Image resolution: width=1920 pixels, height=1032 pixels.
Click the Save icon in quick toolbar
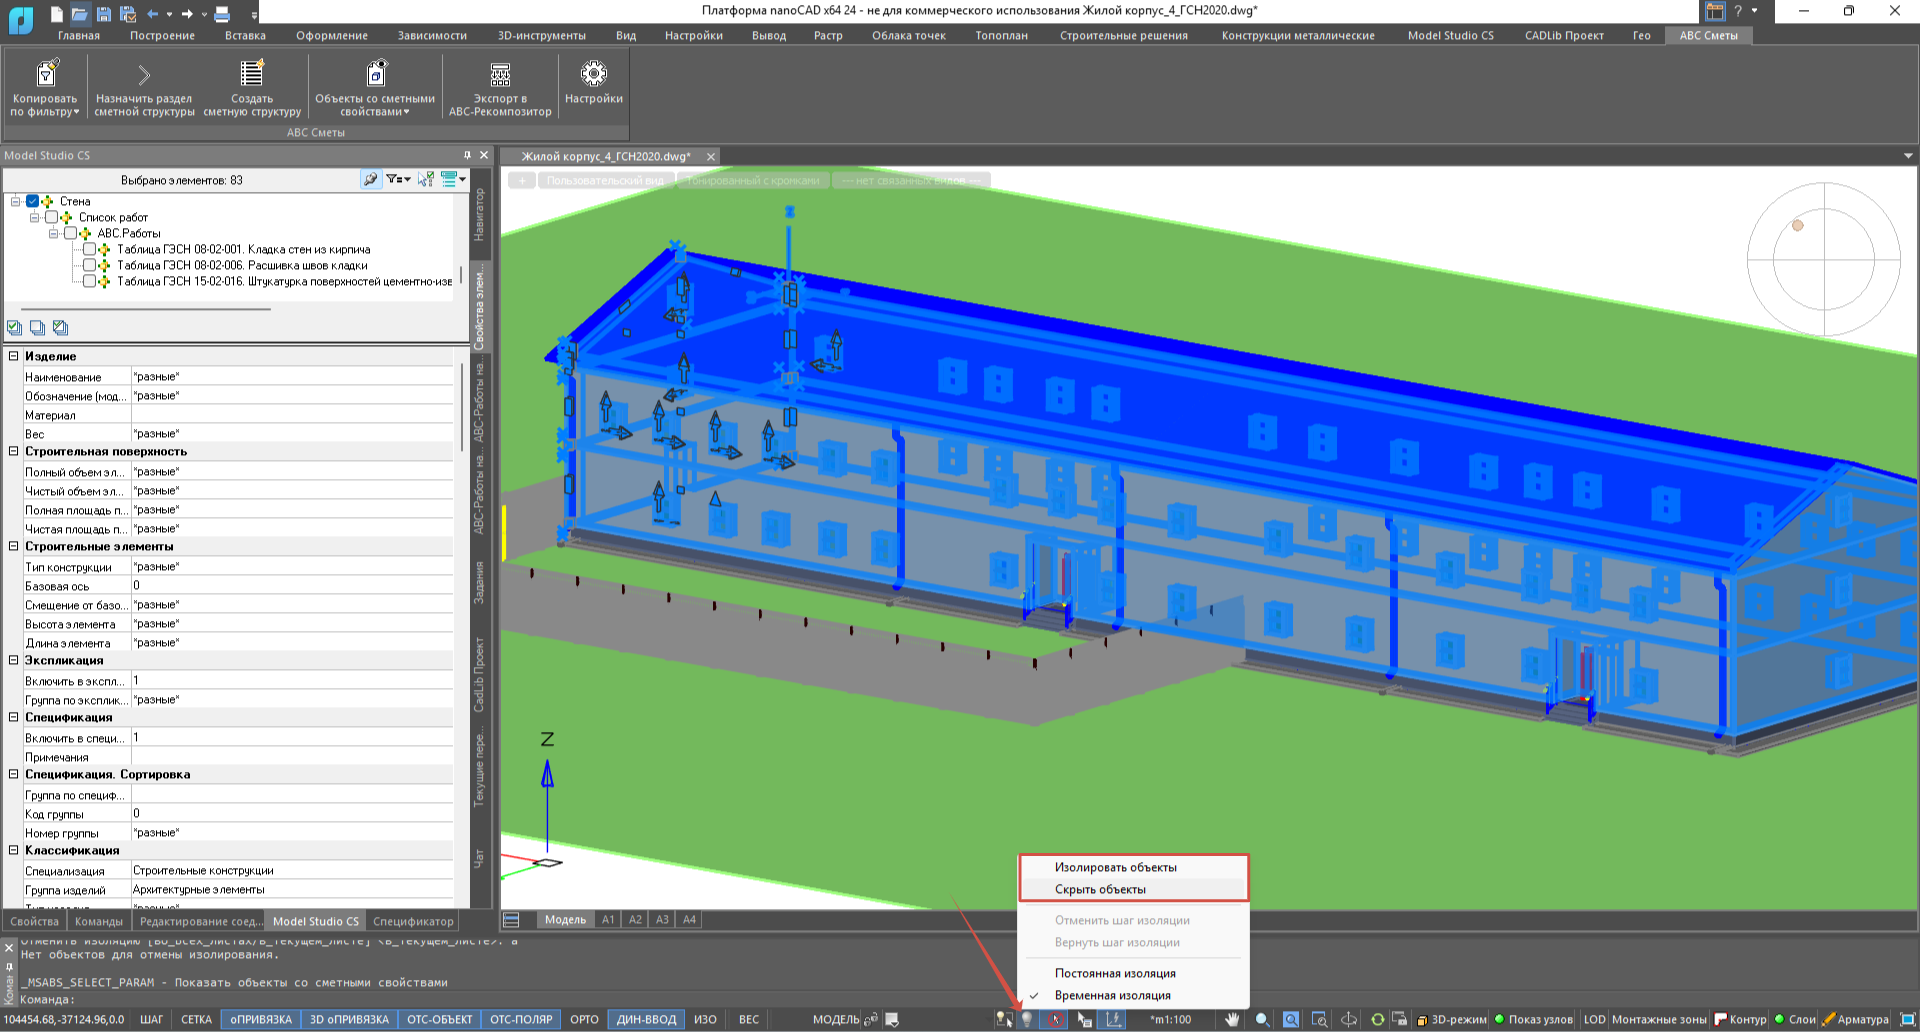(104, 14)
